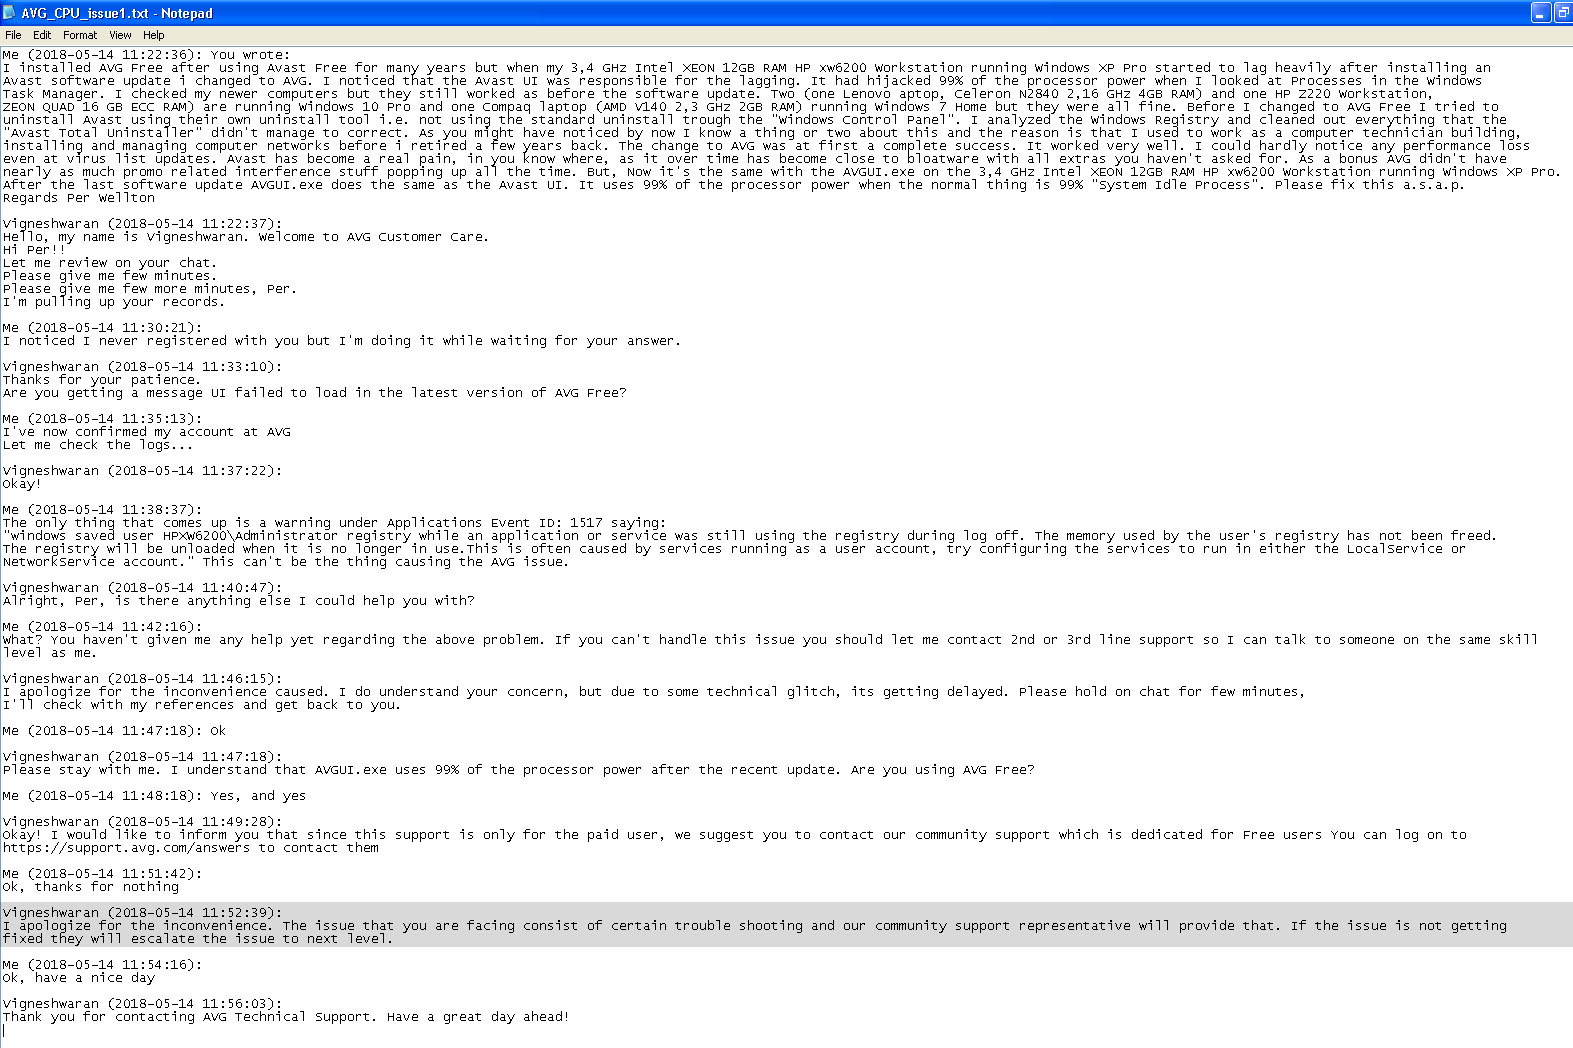Image resolution: width=1573 pixels, height=1048 pixels.
Task: Click the 'Let me check the logs...' line
Action: click(x=97, y=445)
